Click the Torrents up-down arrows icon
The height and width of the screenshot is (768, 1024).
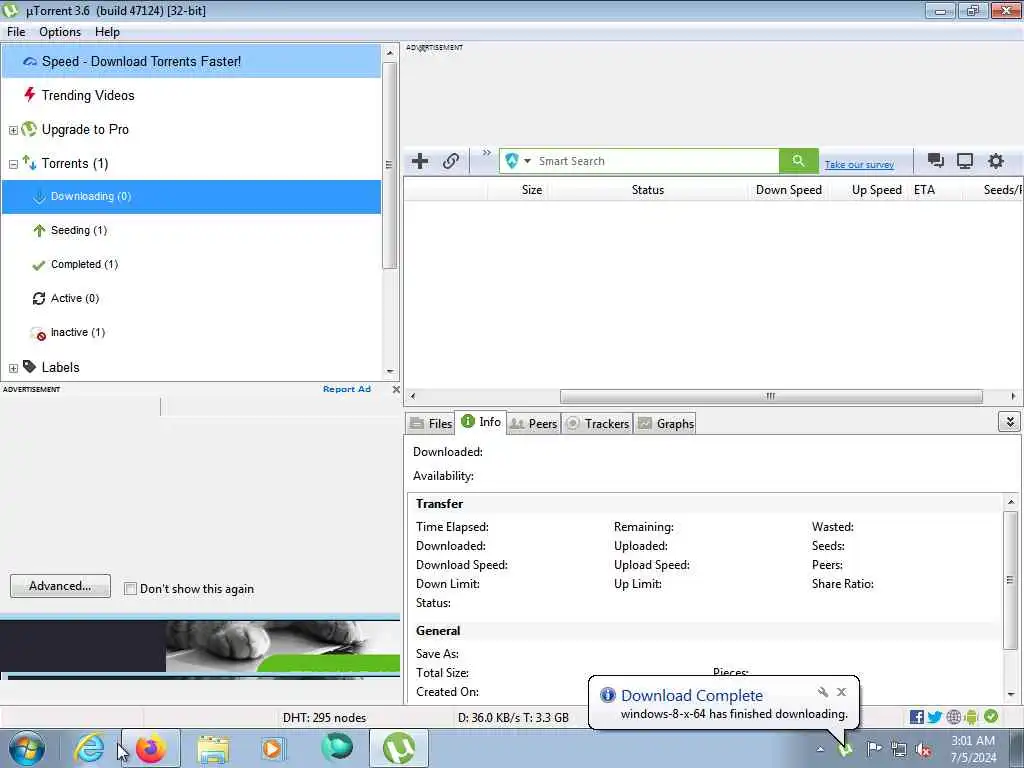(29, 162)
